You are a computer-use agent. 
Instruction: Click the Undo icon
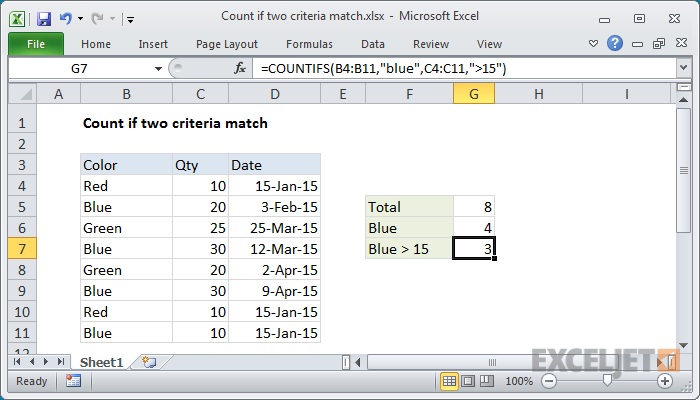point(66,19)
